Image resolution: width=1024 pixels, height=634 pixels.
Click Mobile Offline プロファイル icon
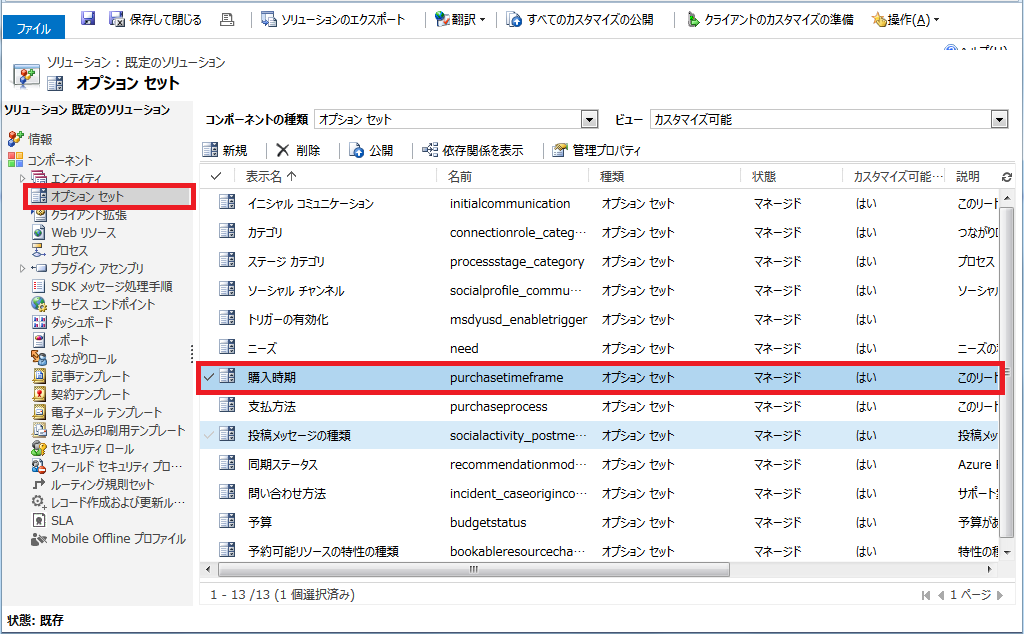coord(39,539)
